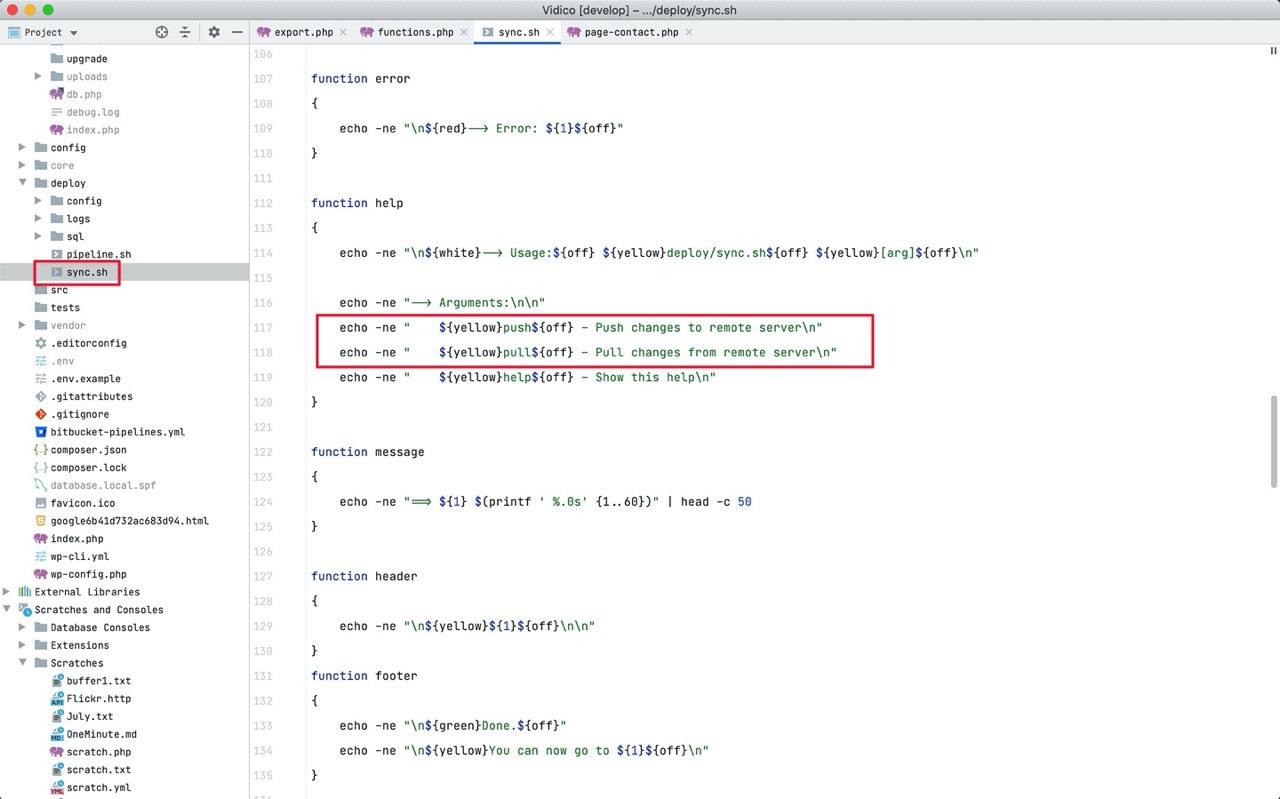This screenshot has width=1280, height=799.
Task: Select bitbucket-pipelines.yml file
Action: (x=117, y=432)
